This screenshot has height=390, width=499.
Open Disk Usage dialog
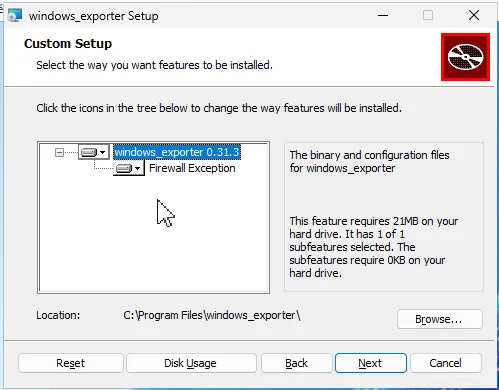tap(191, 363)
